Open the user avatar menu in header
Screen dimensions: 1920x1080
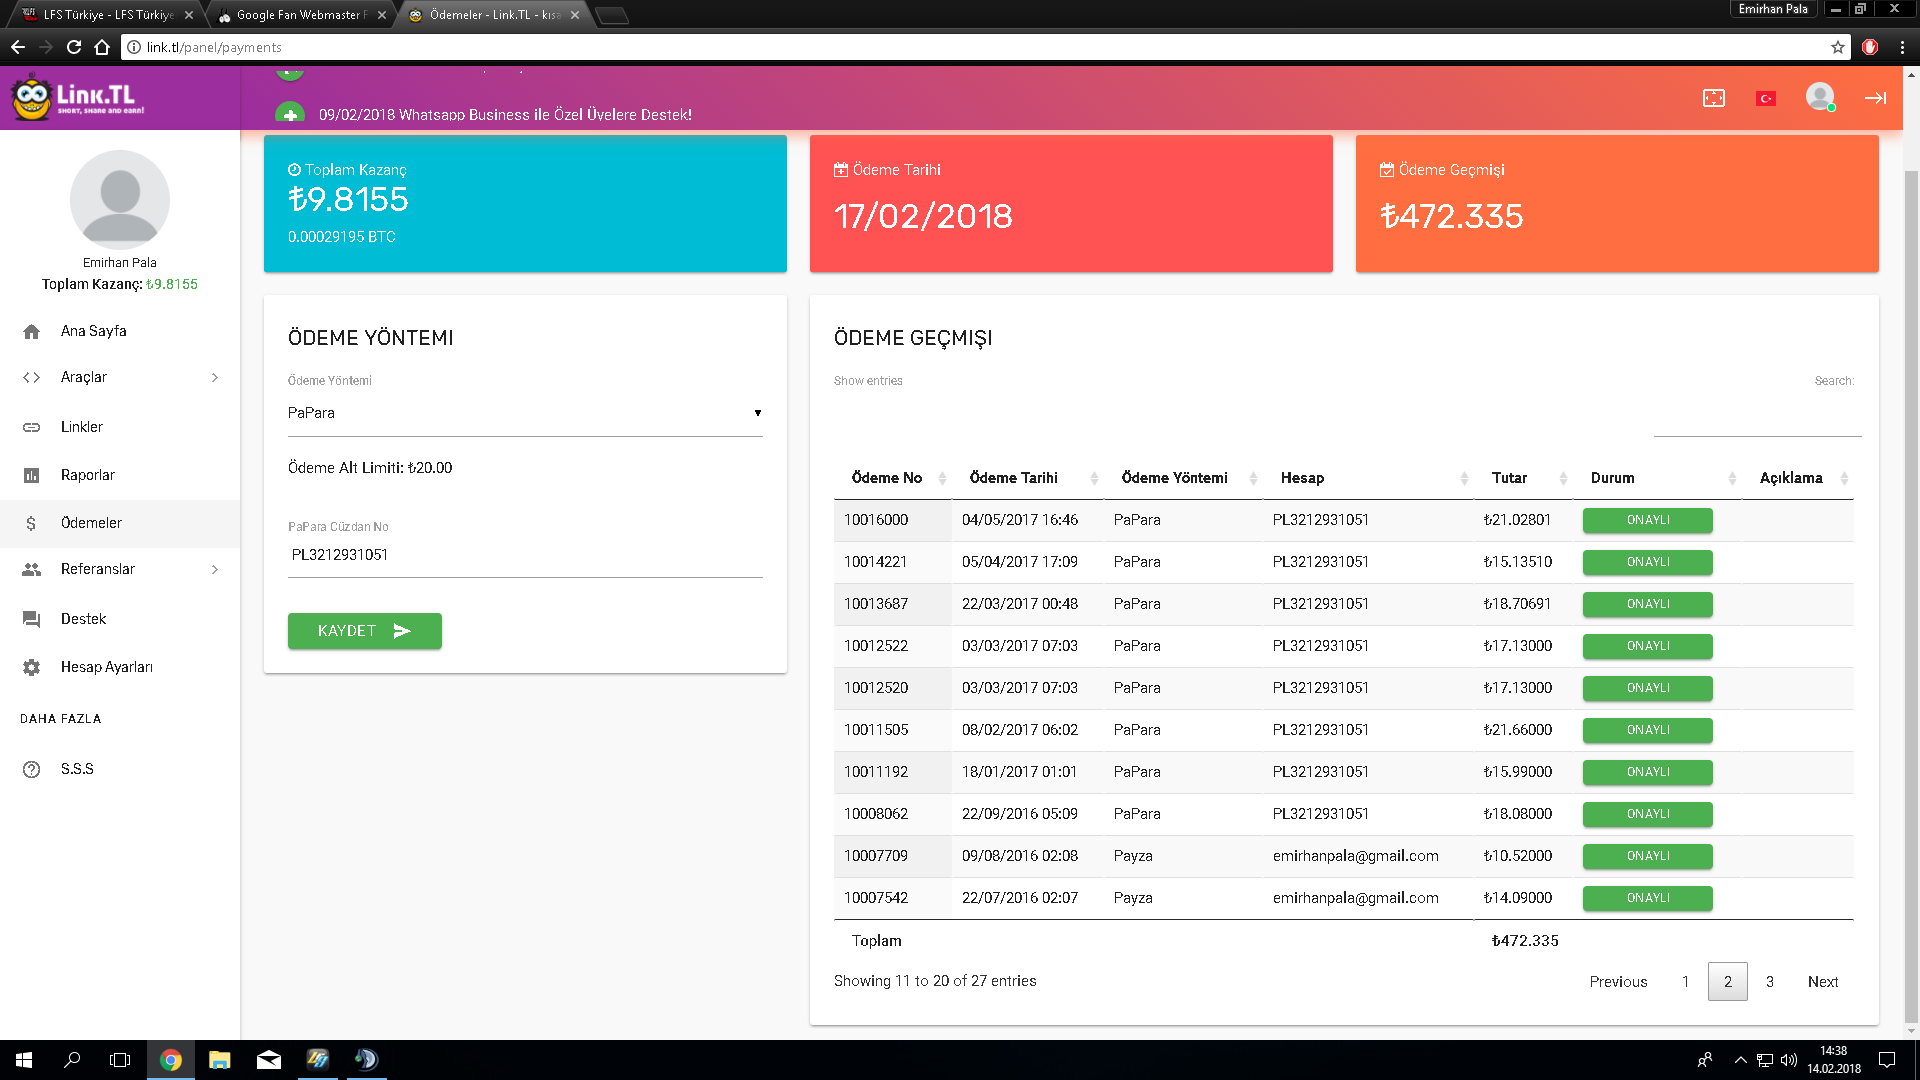1820,97
